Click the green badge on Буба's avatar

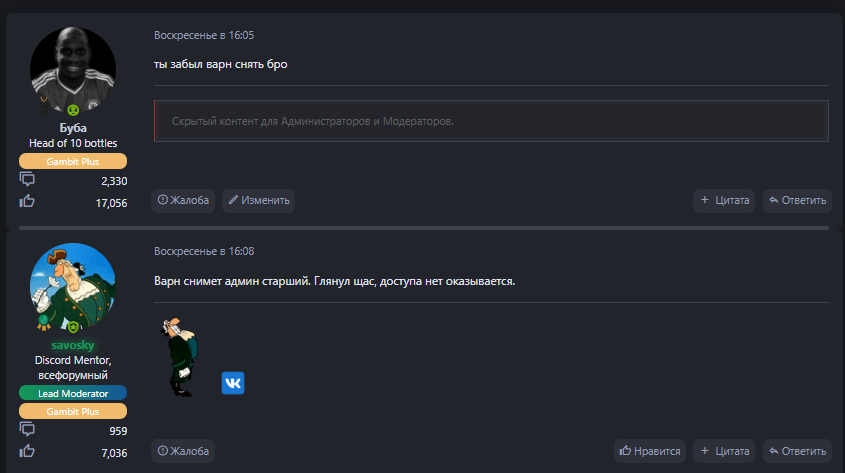pyautogui.click(x=73, y=109)
